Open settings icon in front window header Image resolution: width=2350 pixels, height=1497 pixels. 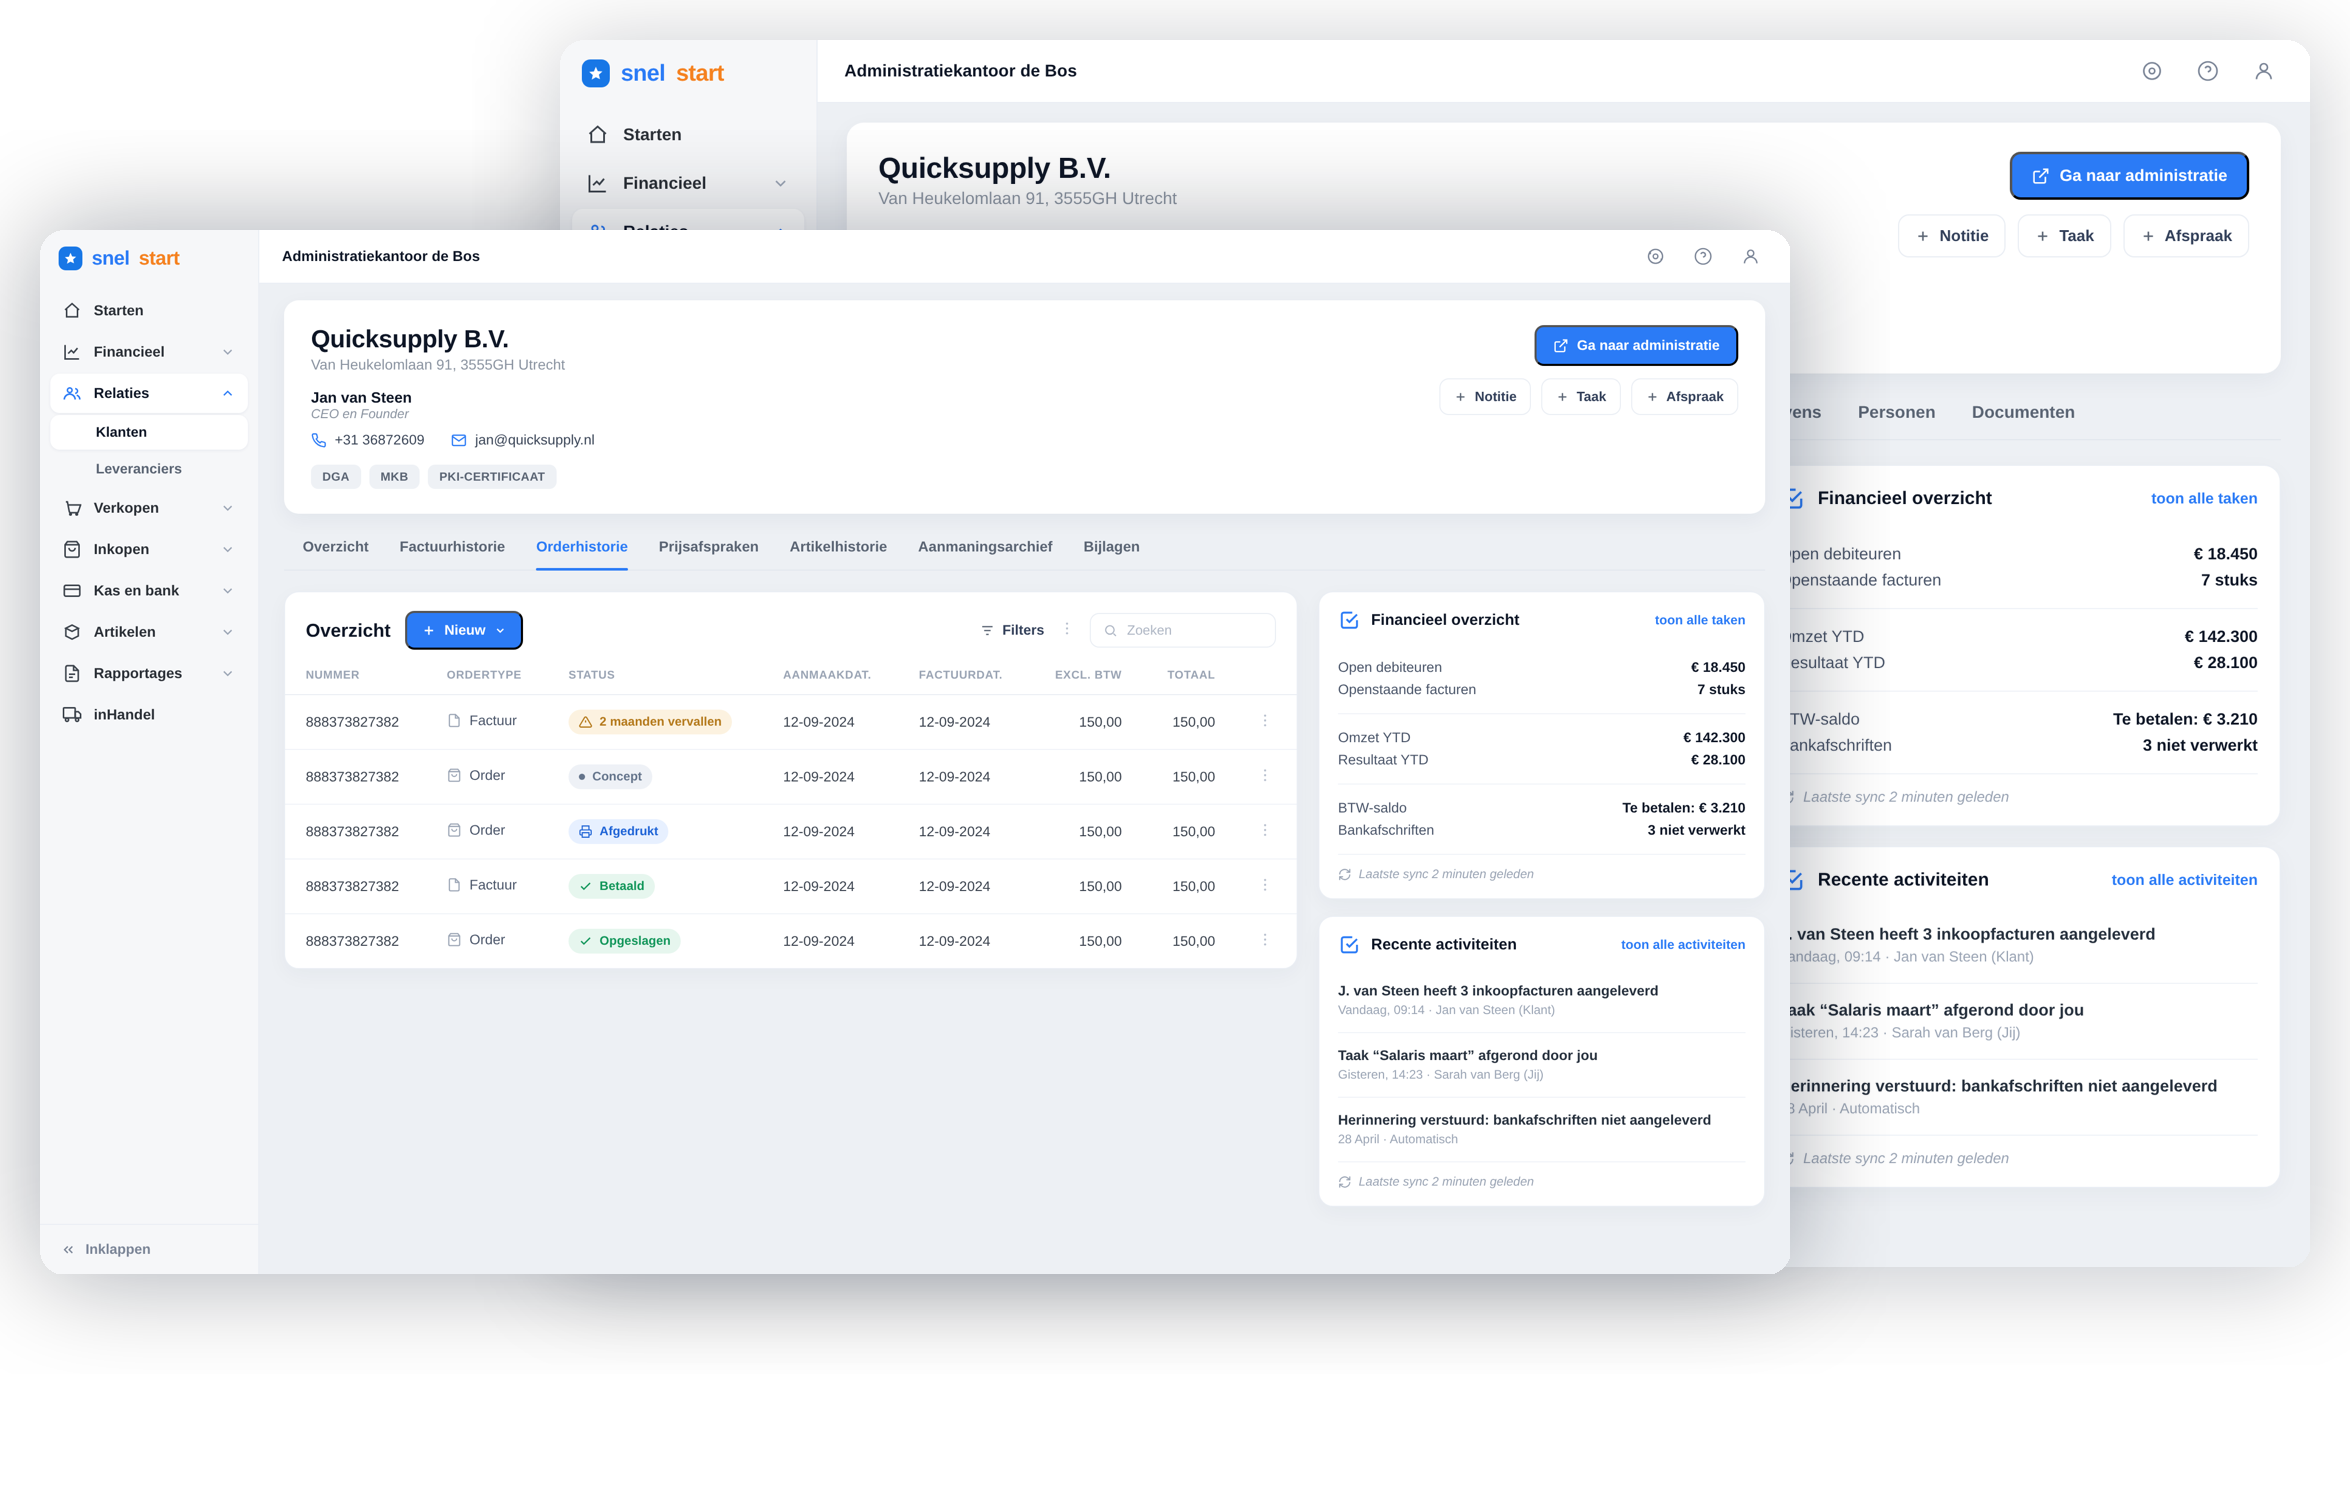tap(1655, 256)
